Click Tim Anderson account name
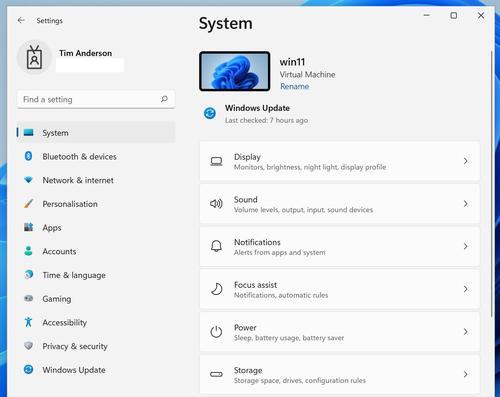Viewport: 500px width, 397px height. point(86,53)
